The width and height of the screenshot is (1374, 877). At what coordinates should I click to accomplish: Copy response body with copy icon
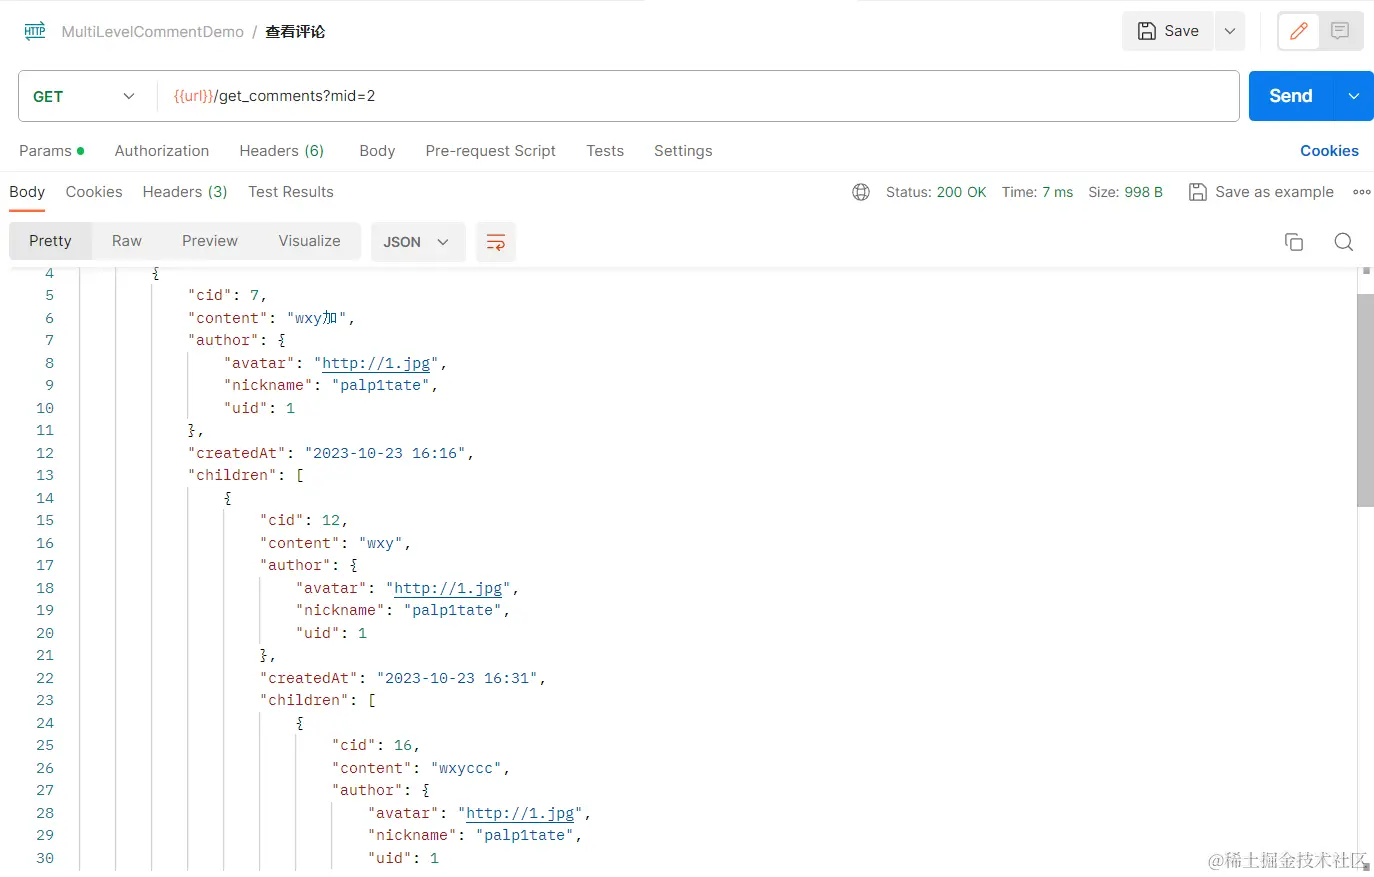tap(1294, 242)
